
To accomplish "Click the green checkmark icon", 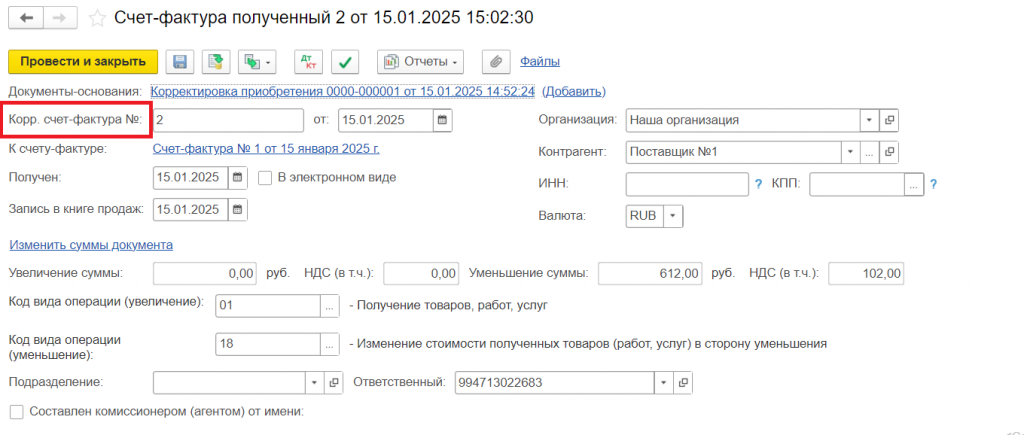I will click(x=344, y=62).
